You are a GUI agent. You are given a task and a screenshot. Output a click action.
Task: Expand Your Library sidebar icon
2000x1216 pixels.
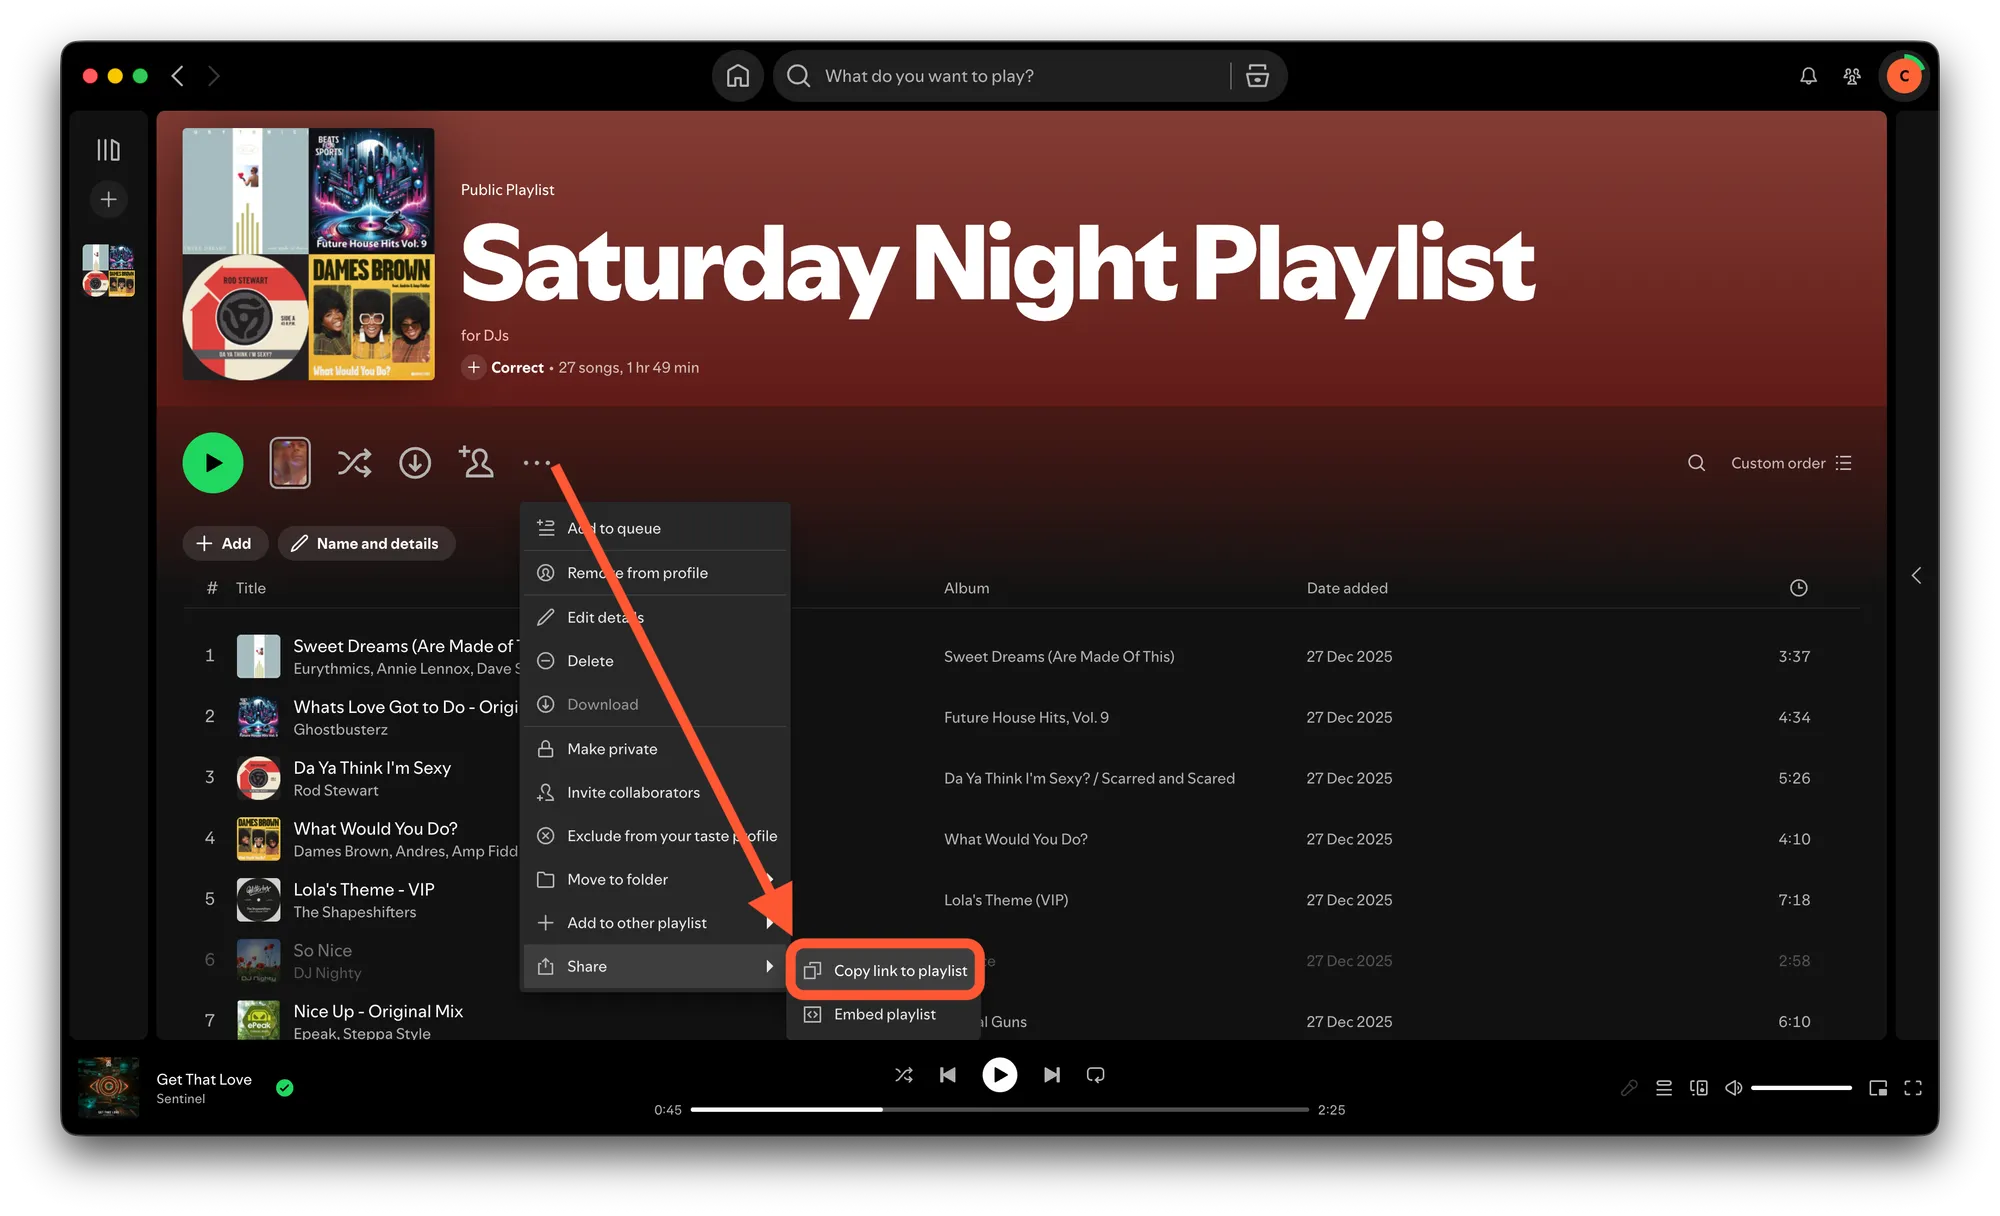[108, 150]
